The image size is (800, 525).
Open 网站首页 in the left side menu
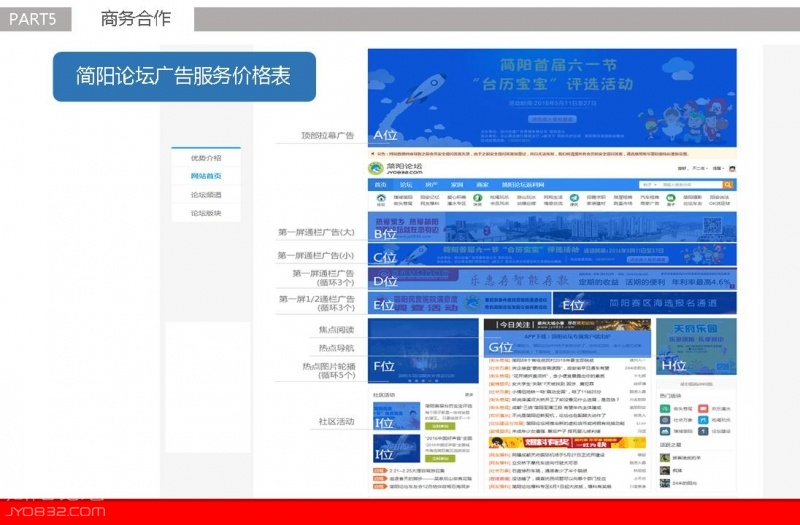tap(206, 176)
